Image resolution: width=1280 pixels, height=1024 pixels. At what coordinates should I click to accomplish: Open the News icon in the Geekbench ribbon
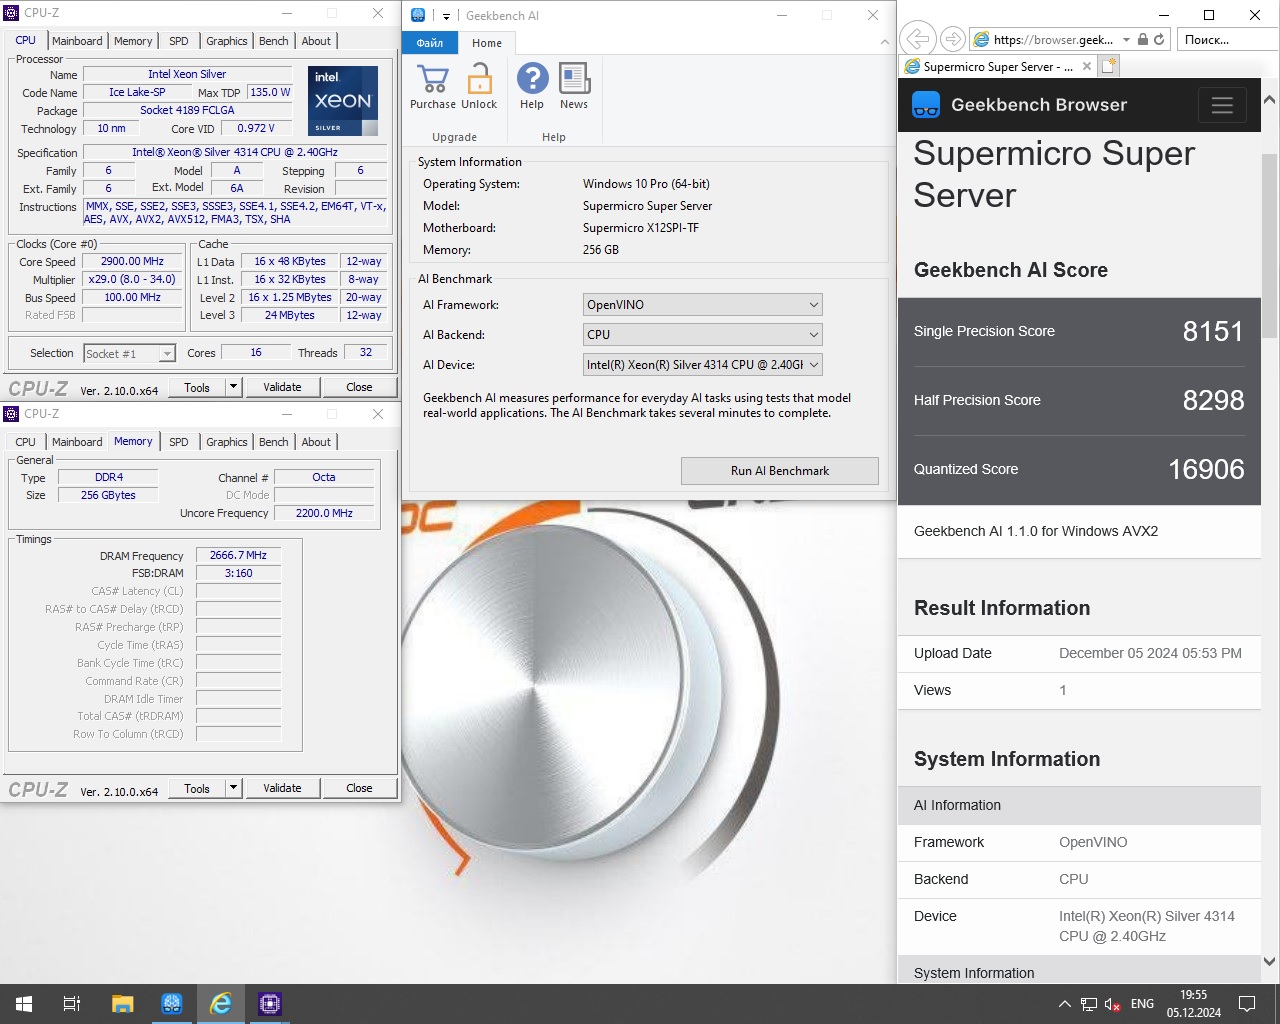pos(574,79)
